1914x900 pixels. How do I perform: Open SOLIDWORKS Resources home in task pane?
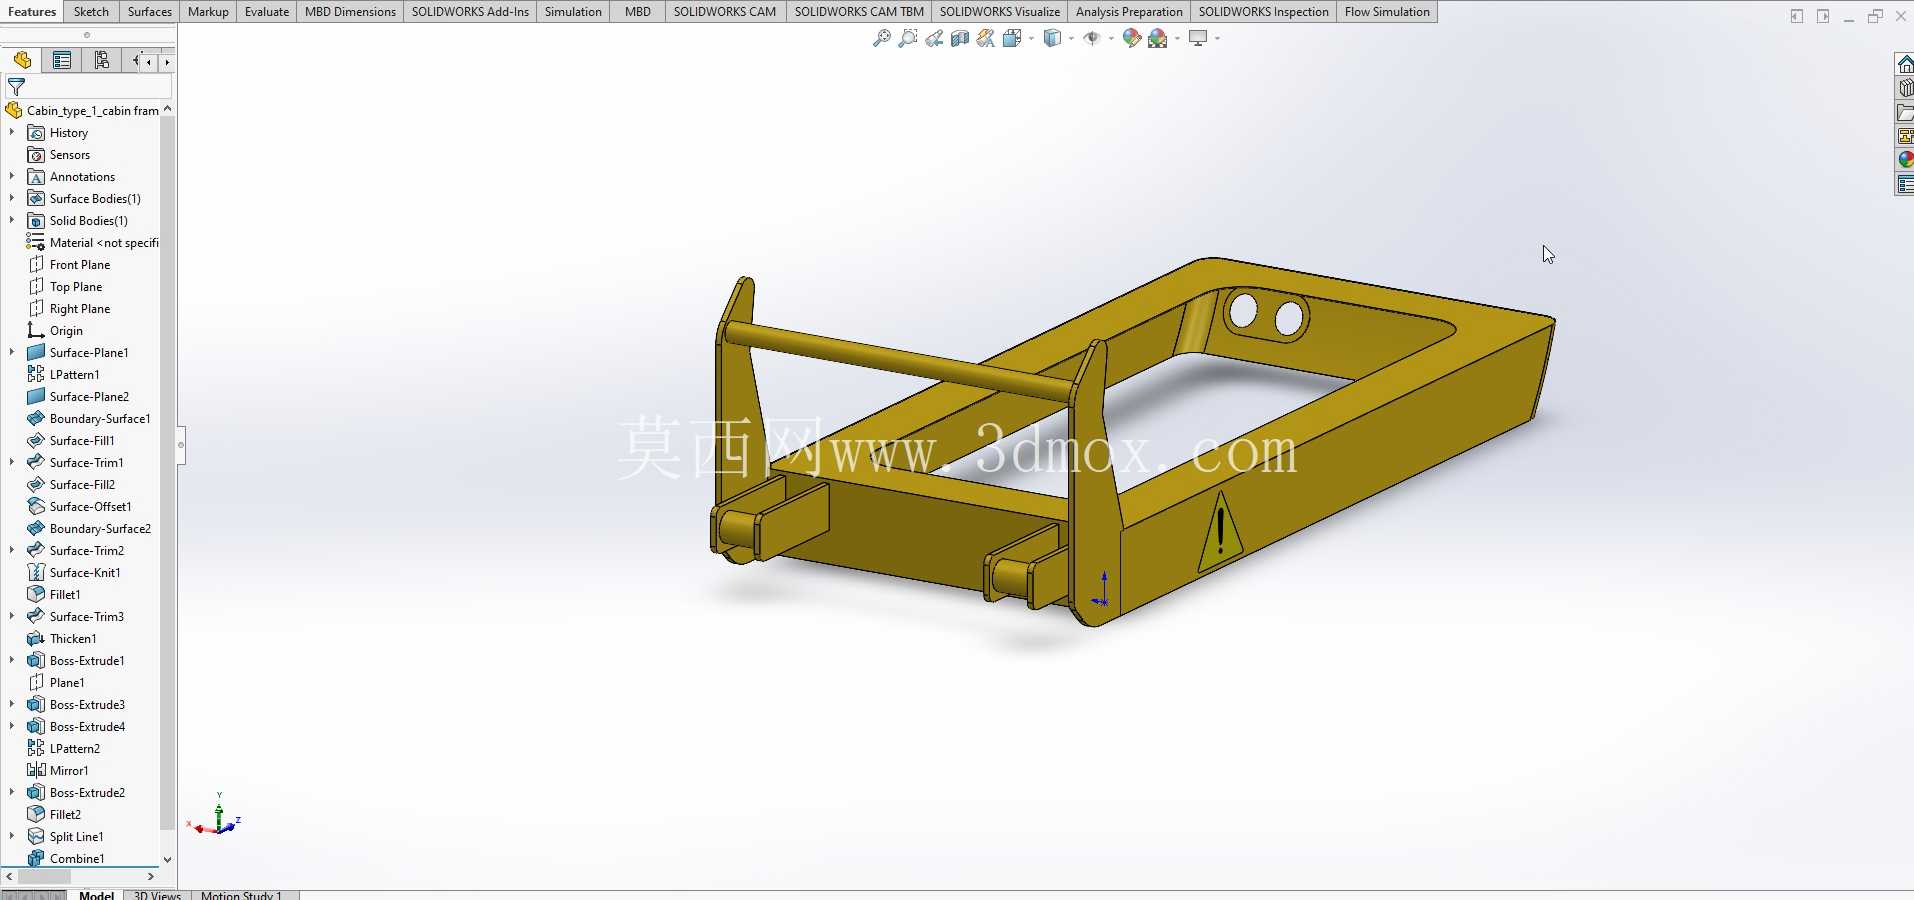(x=1905, y=64)
